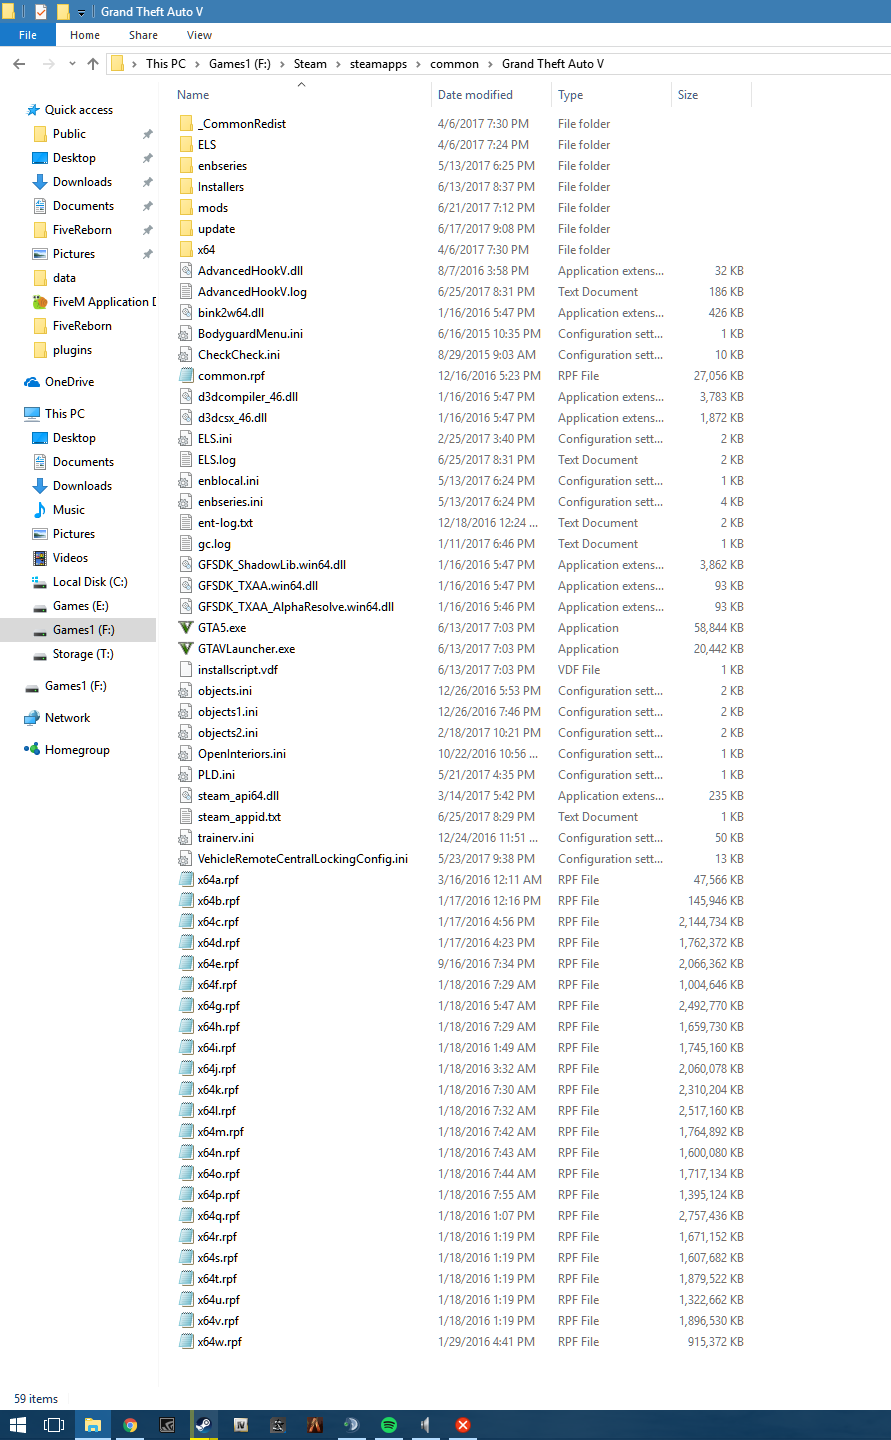Select the x64a.rpf file icon
891x1440 pixels.
[x=186, y=880]
